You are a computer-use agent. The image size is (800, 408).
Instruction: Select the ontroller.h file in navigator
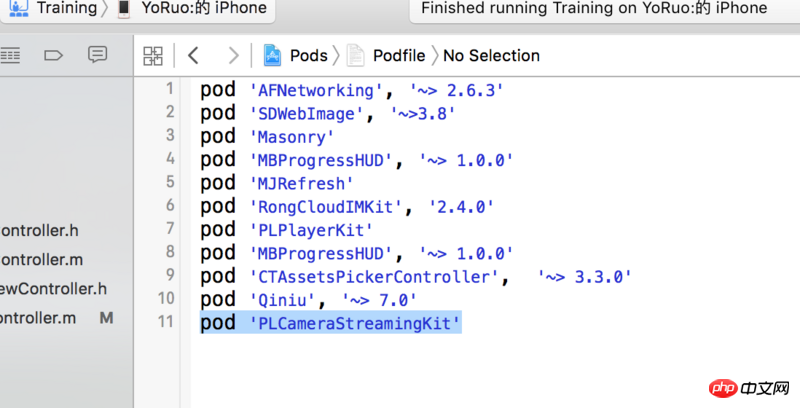(39, 231)
